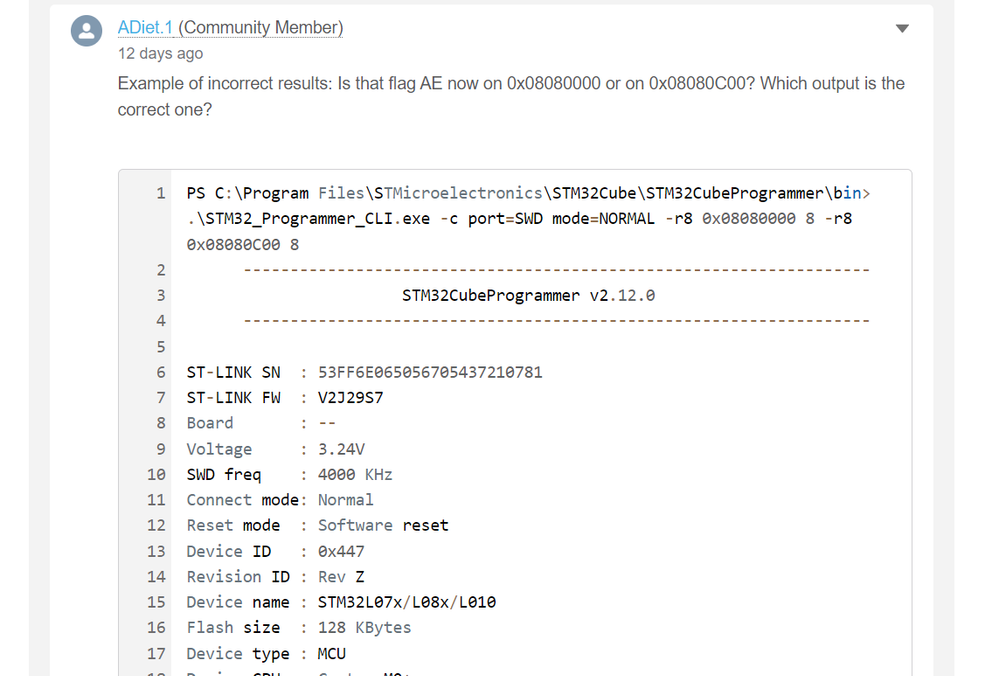The height and width of the screenshot is (676, 999).
Task: Expand the comment actions dropdown arrow
Action: (x=902, y=28)
